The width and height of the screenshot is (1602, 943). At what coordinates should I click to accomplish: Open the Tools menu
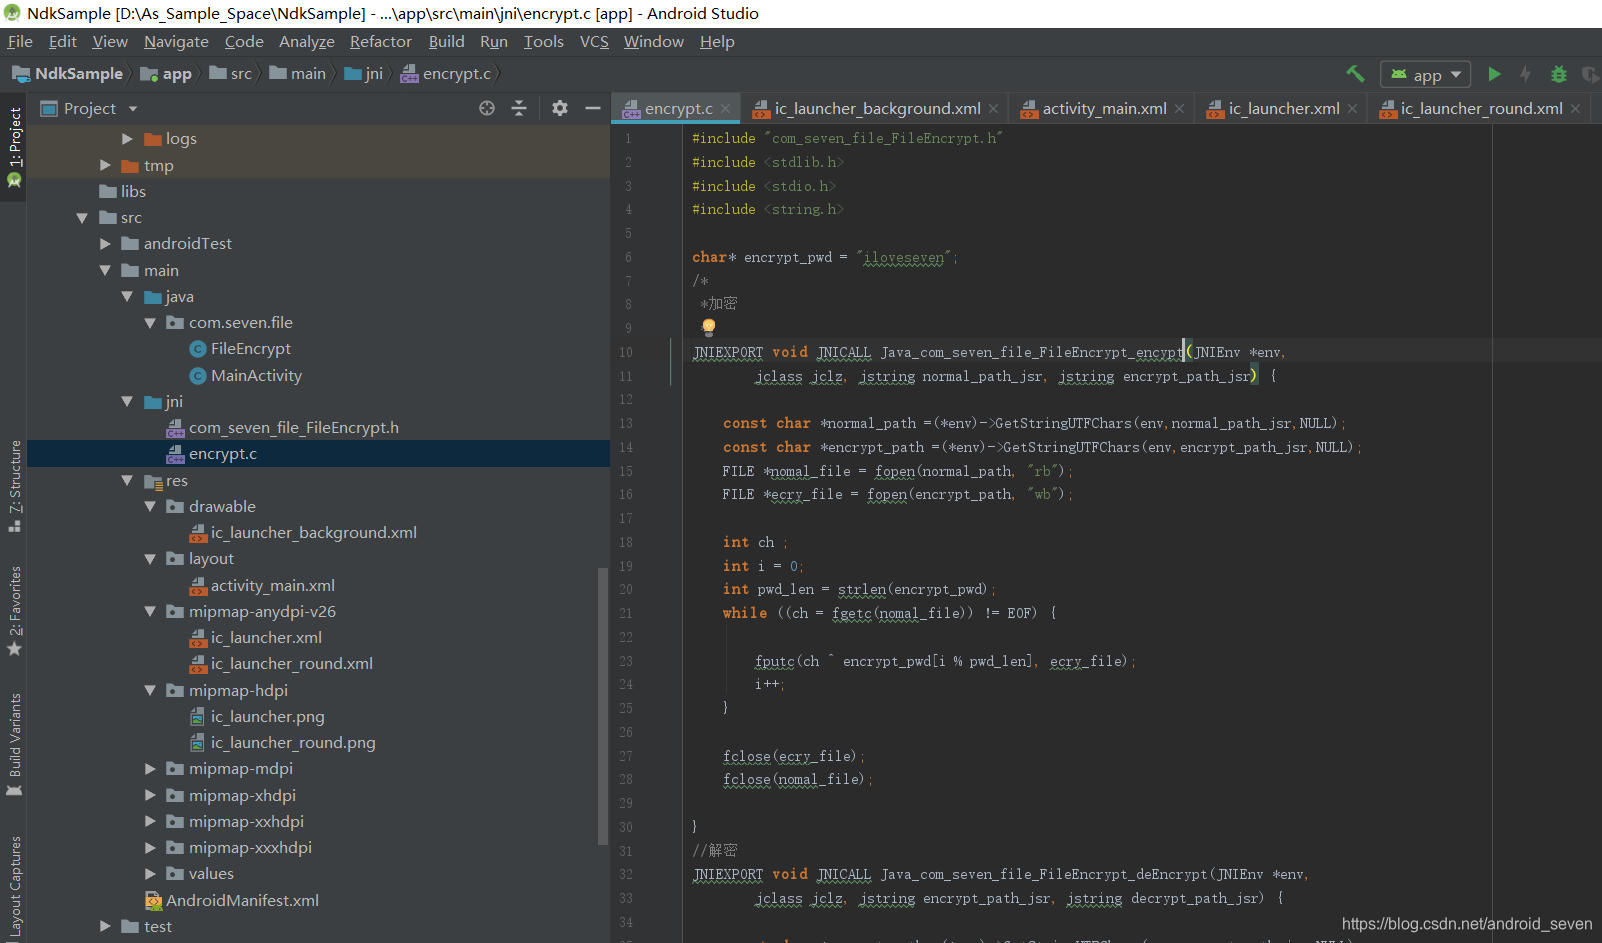[544, 41]
